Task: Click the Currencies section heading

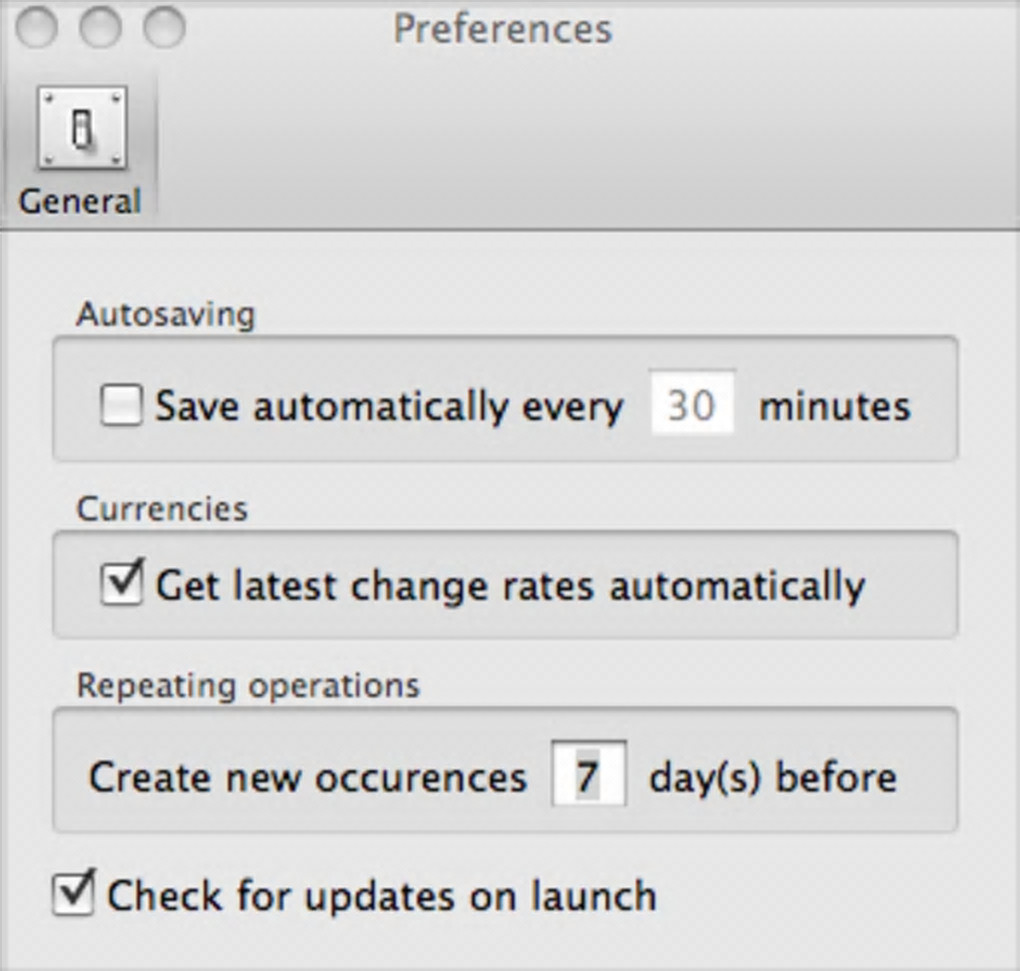Action: (162, 508)
